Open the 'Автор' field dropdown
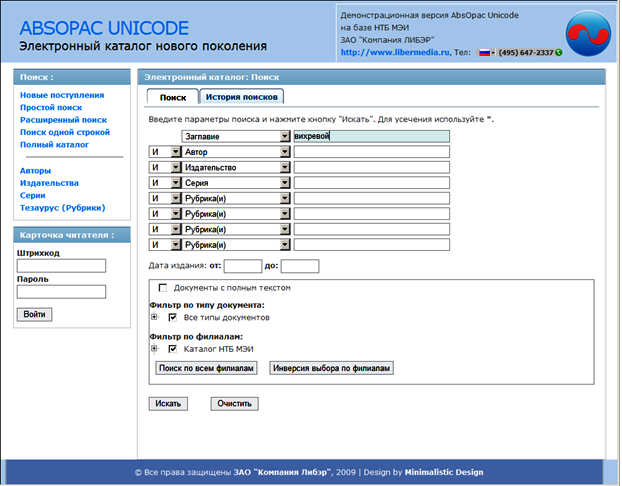Viewport: 622px width, 486px height. (285, 152)
